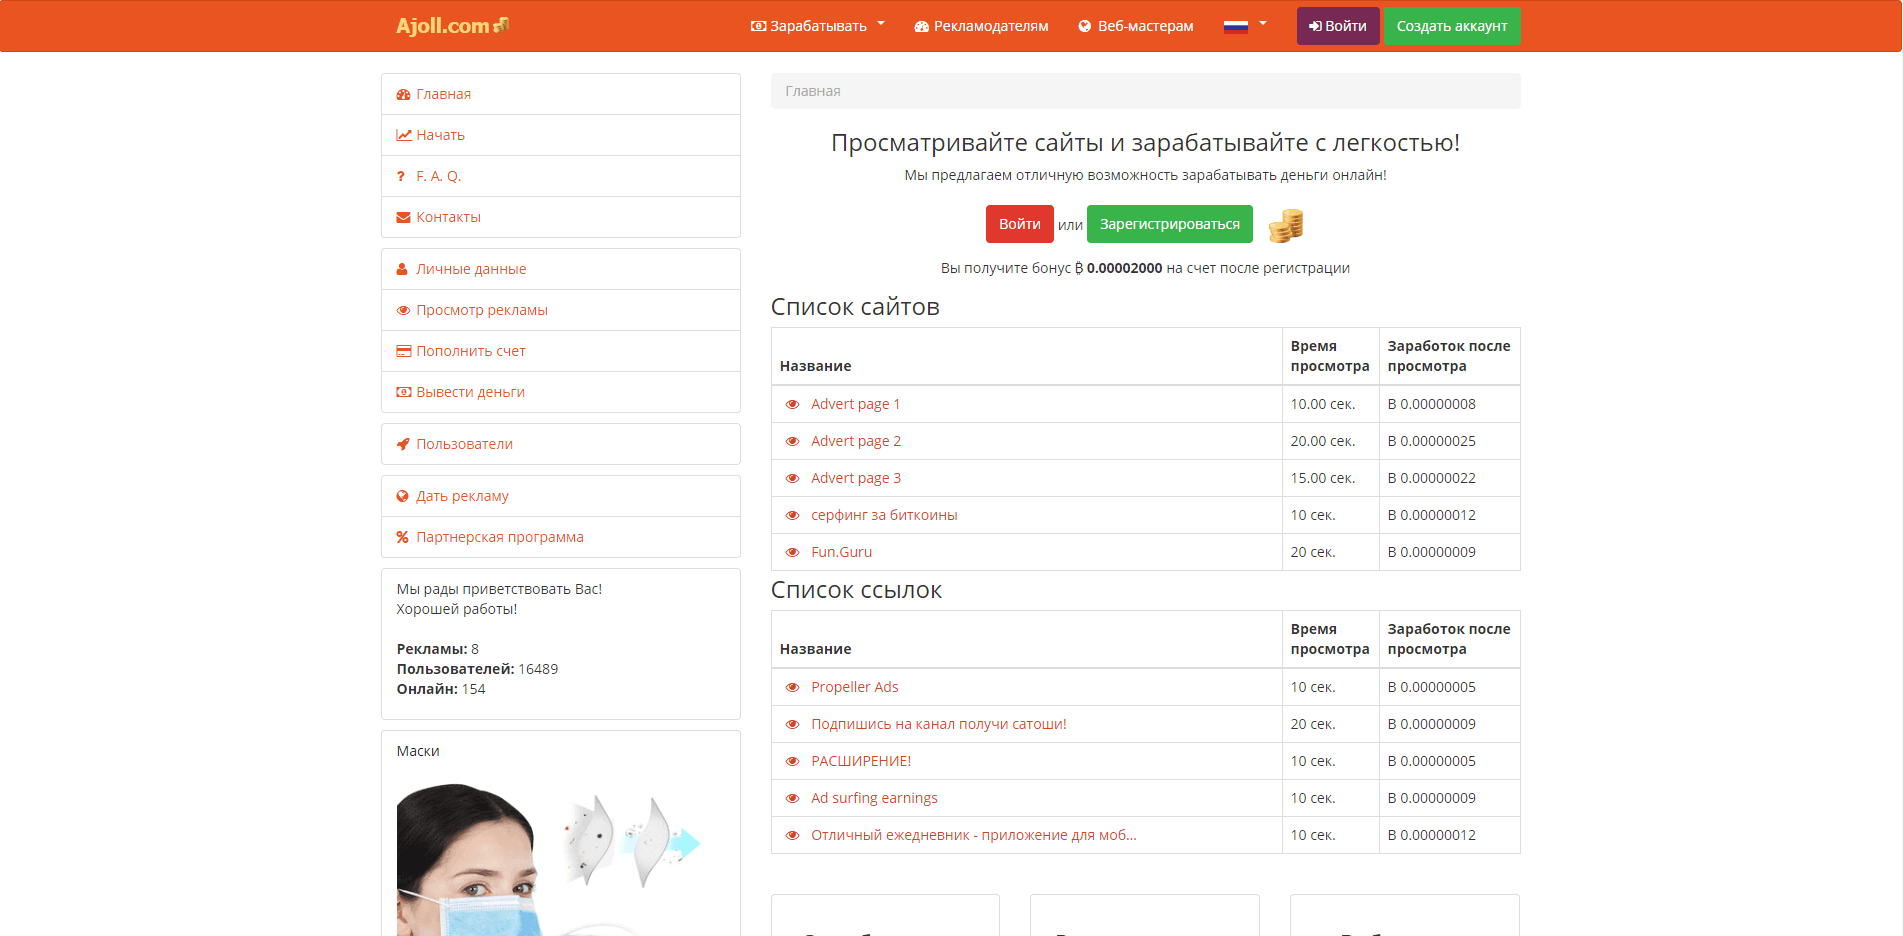
Task: Open the Ad surfing earnings link
Action: click(874, 798)
